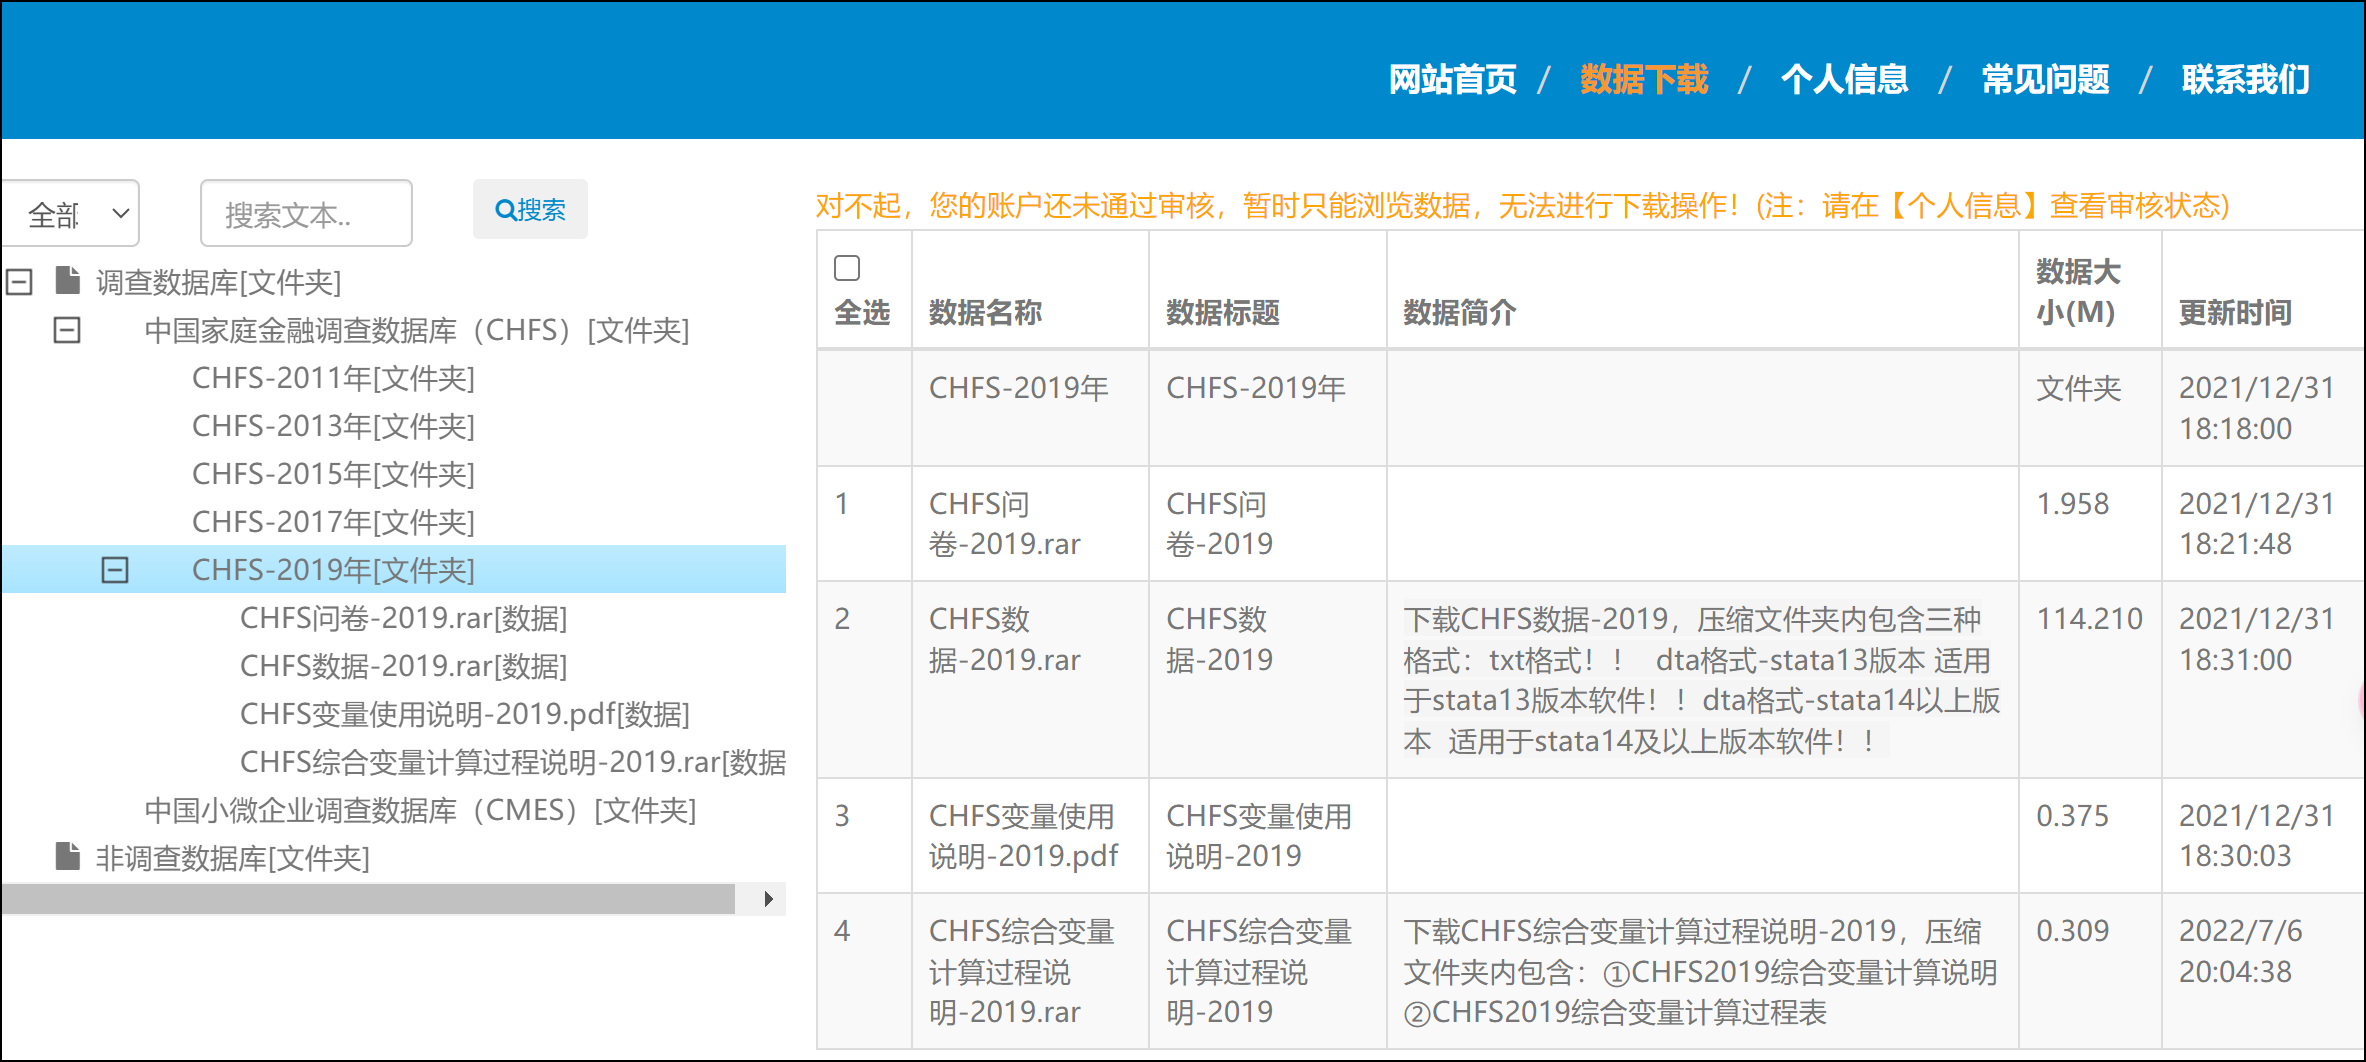Select CHFS数据-2019.rar in the tree

click(403, 666)
